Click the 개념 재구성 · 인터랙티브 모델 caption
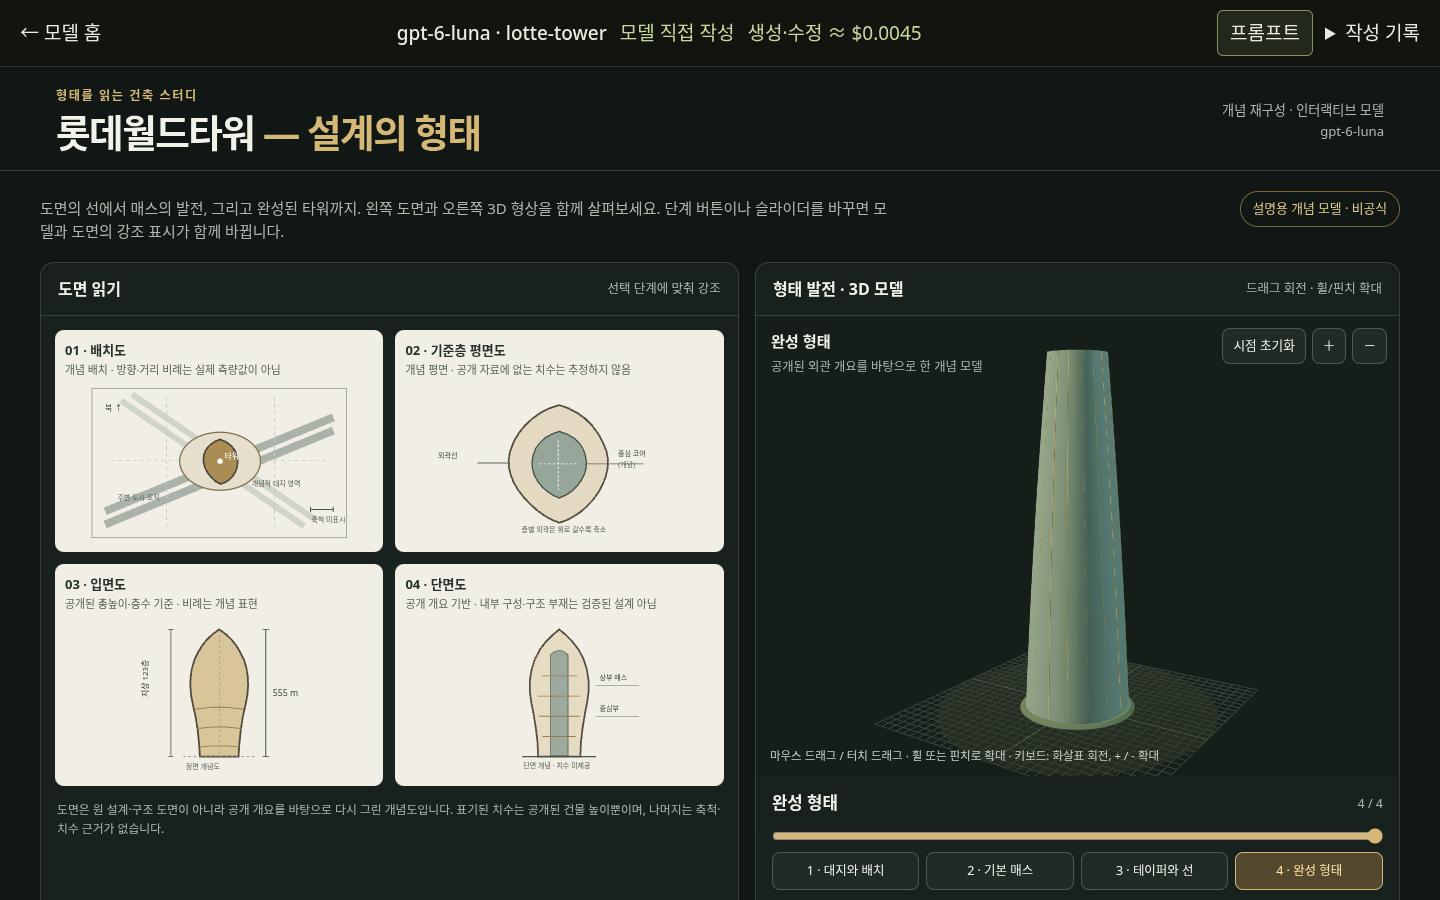 (1302, 110)
